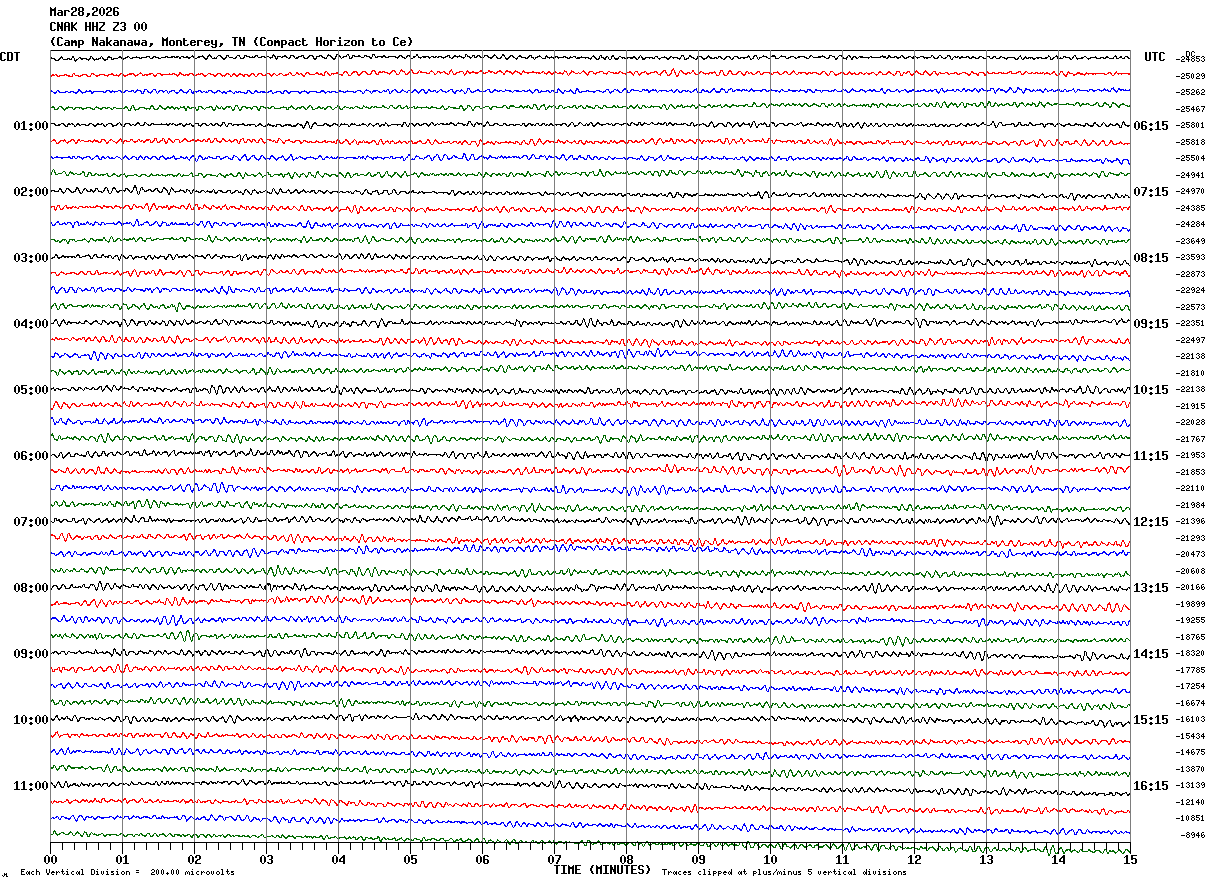Click the DC offset value -10851
Screen dimensions: 1210x886
pyautogui.click(x=1190, y=819)
